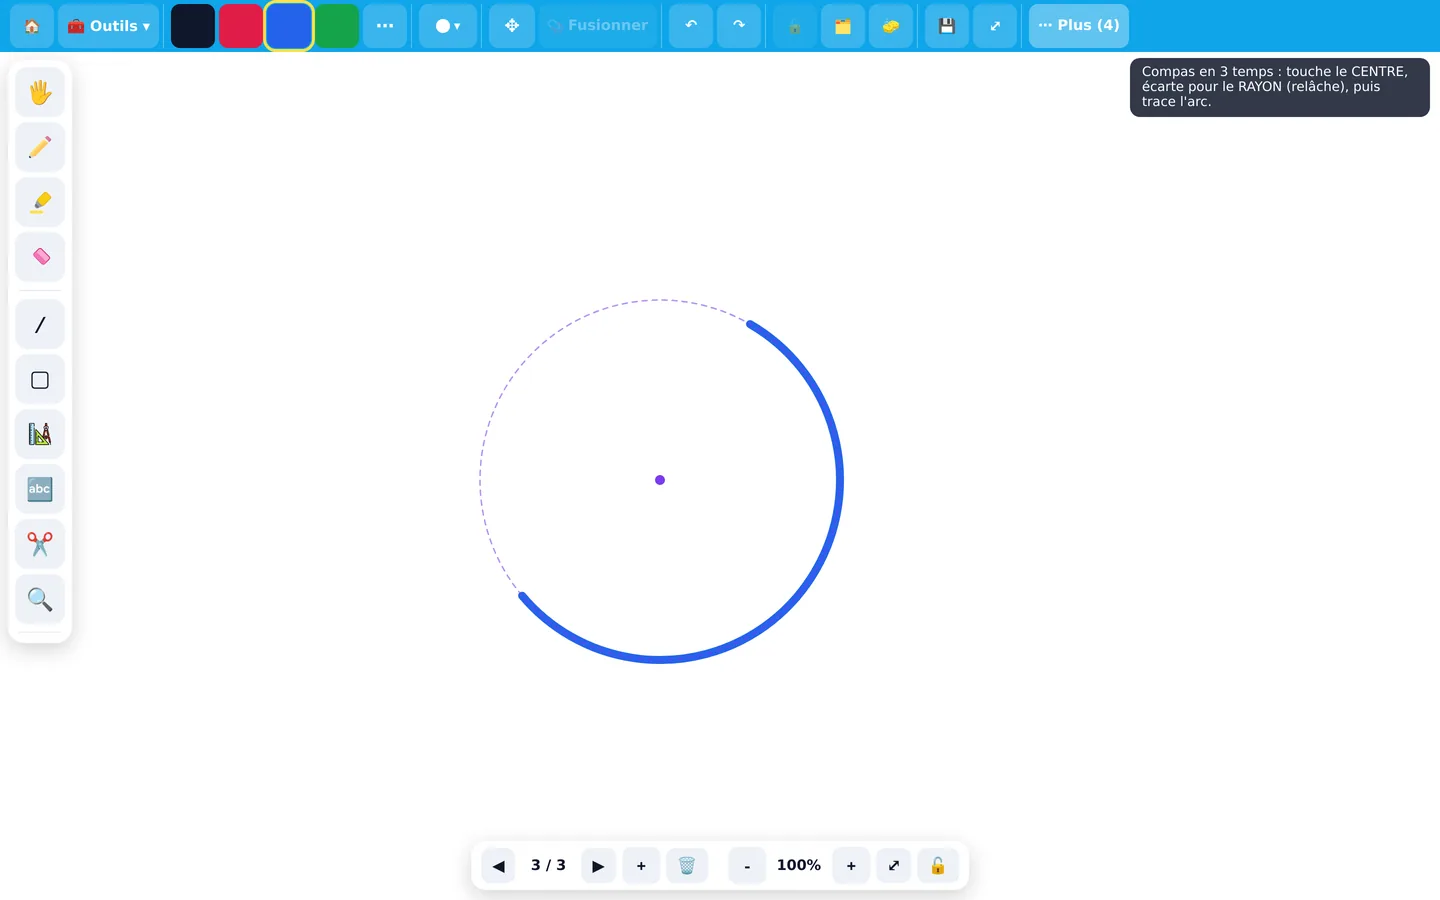The image size is (1440, 900).
Task: Select the scissors cut tool
Action: [40, 545]
